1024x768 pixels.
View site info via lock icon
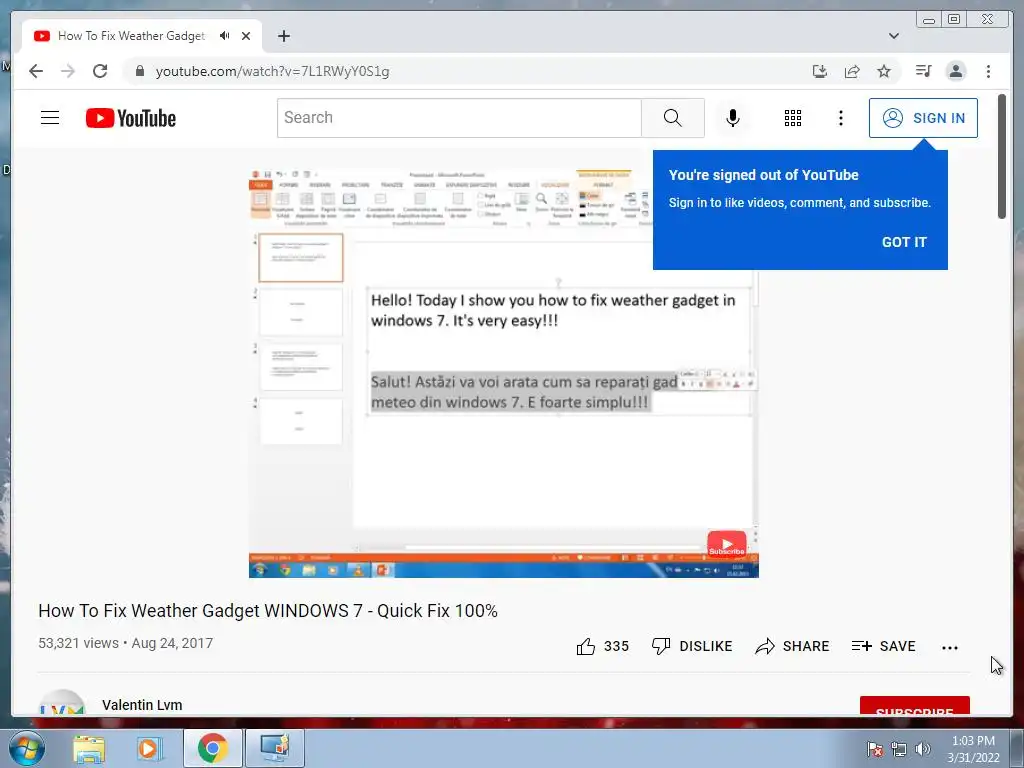pyautogui.click(x=139, y=71)
